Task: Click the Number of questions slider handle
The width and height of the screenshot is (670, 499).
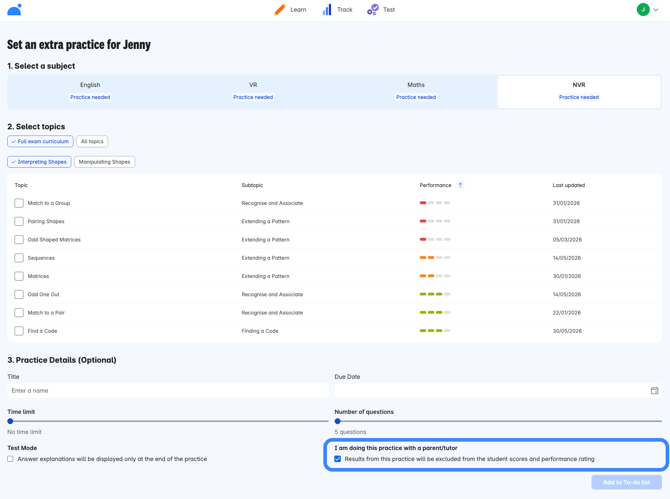Action: [338, 421]
